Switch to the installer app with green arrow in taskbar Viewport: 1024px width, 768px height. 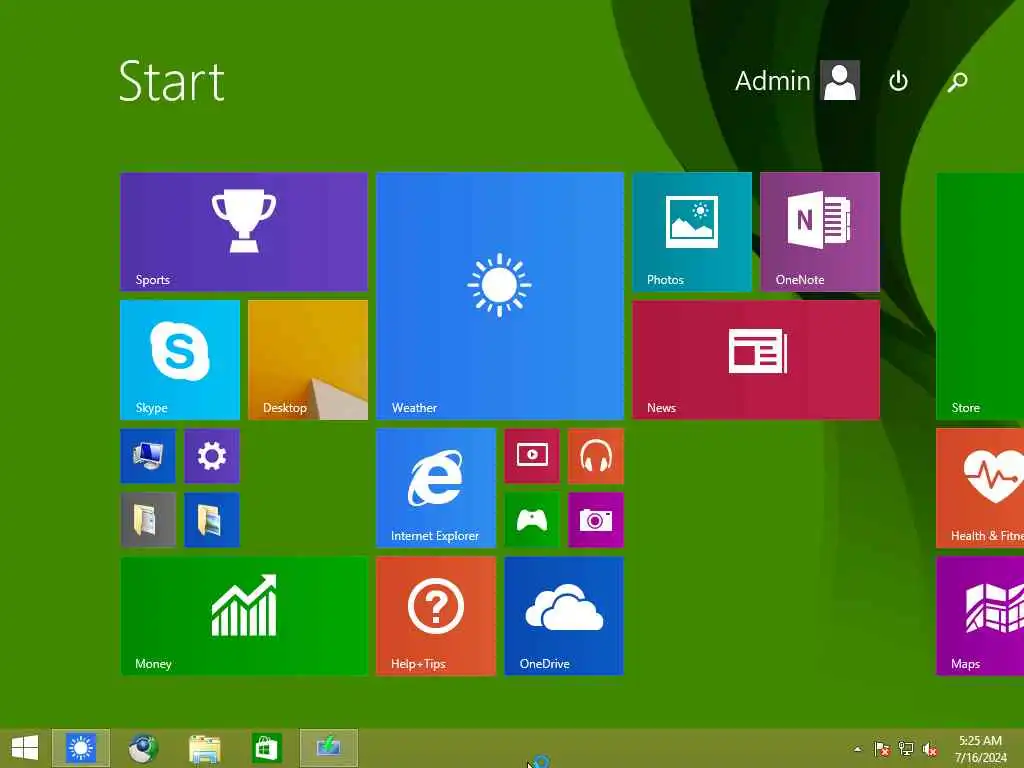328,748
